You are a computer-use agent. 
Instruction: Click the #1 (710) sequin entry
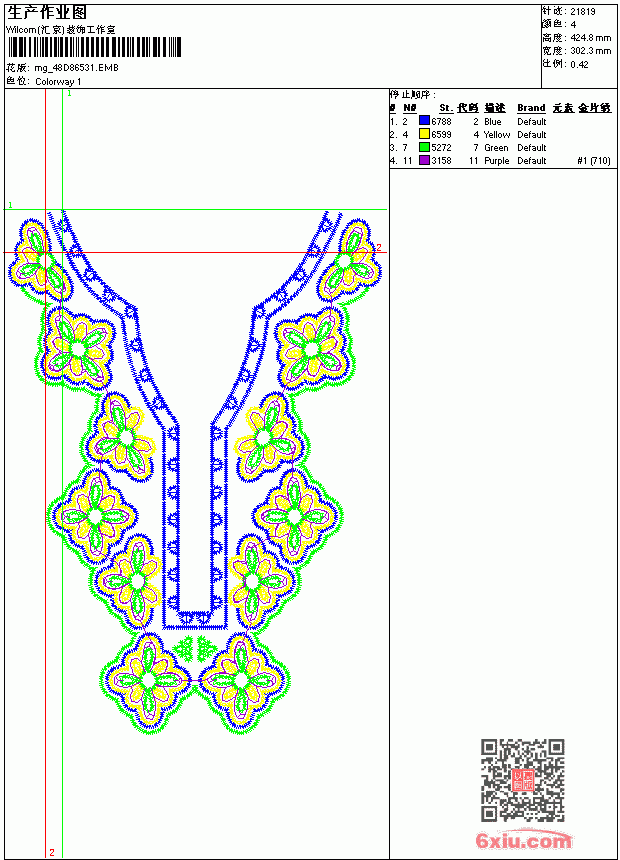tap(594, 161)
